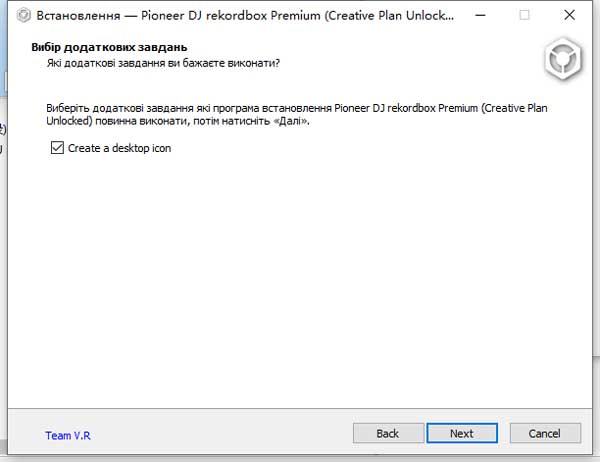Close the installer window
The image size is (600, 462).
pyautogui.click(x=571, y=15)
